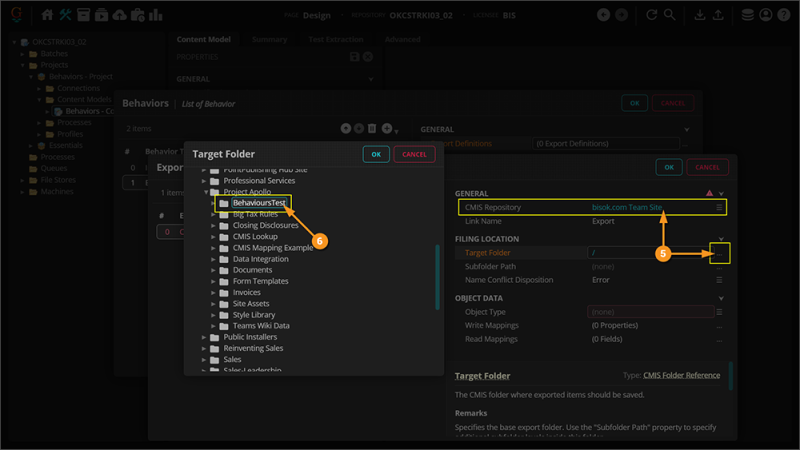Viewport: 800px width, 450px height.
Task: Collapse the Project Apollo folder
Action: pos(205,192)
